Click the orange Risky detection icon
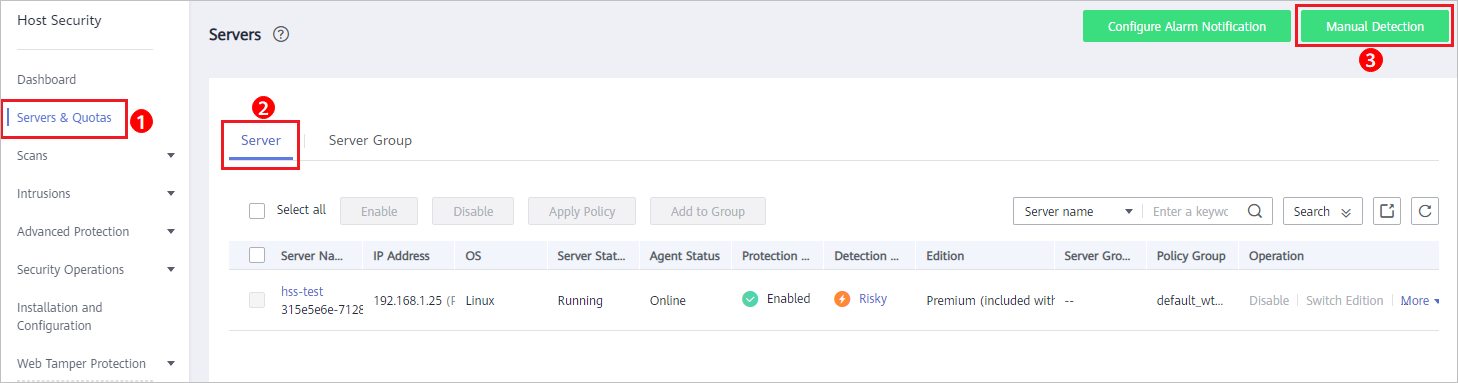 click(x=842, y=299)
